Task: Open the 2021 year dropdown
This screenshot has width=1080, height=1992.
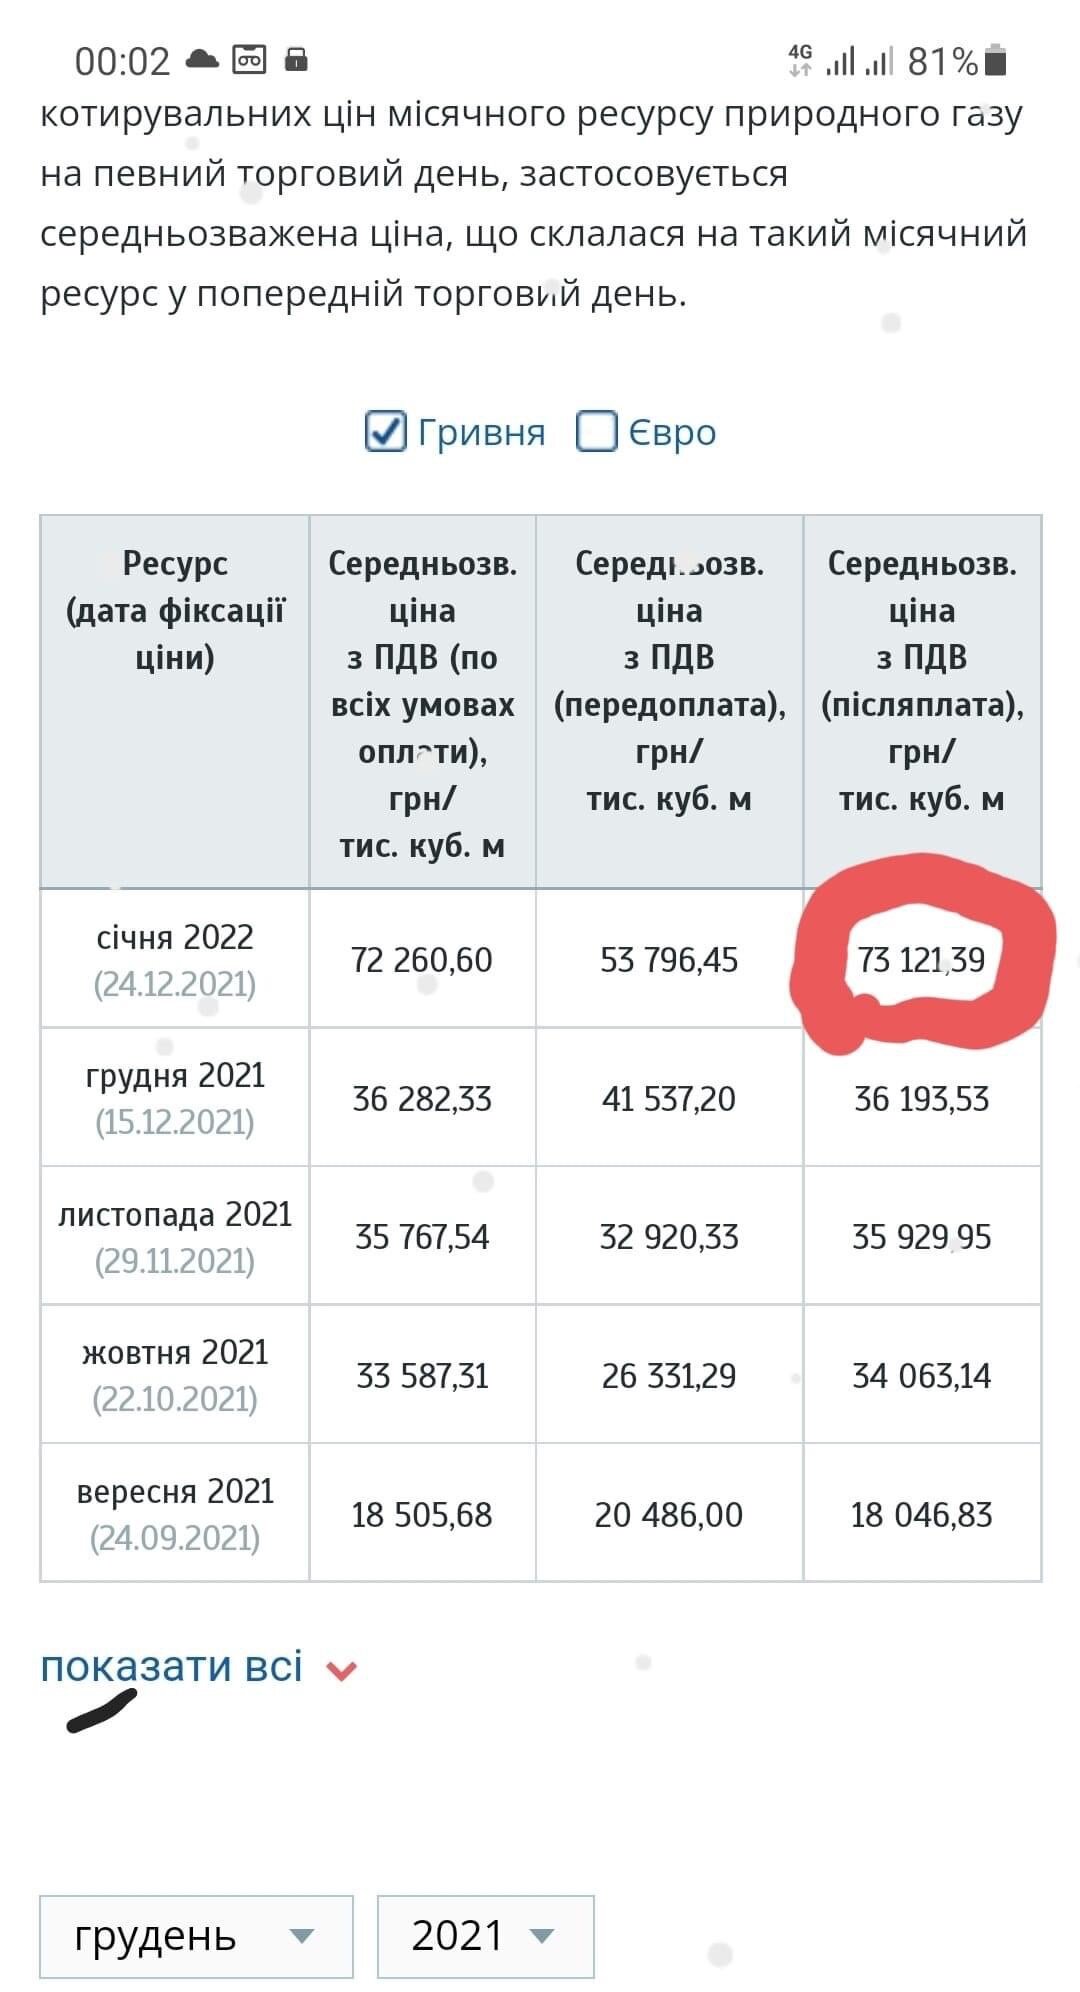Action: pos(485,1936)
